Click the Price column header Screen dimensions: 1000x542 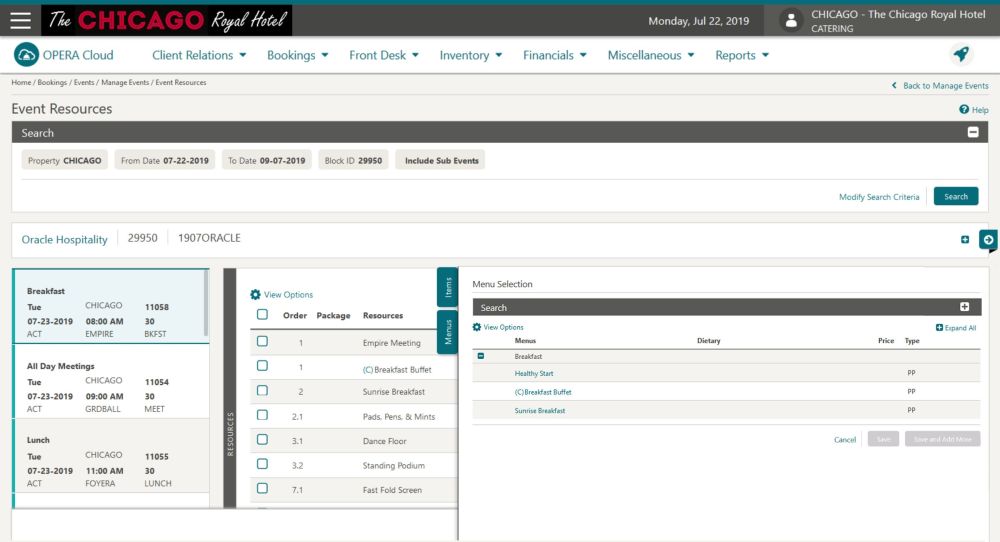(x=886, y=341)
